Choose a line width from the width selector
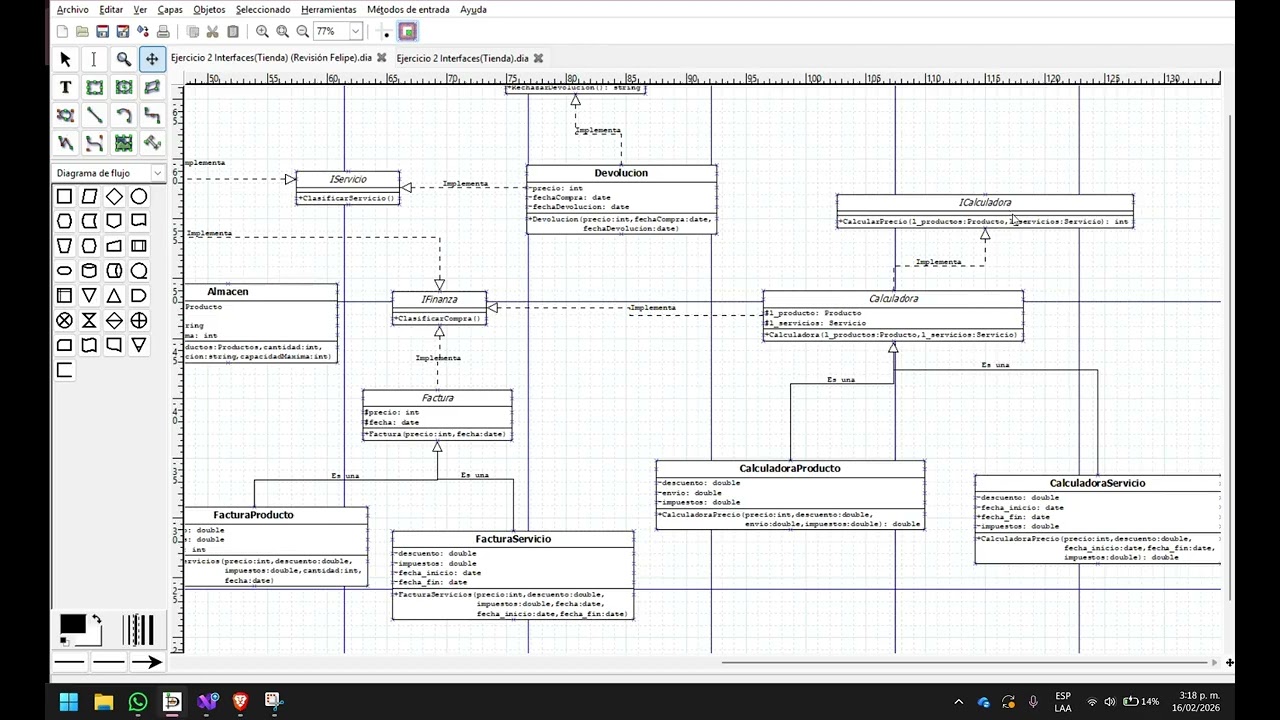This screenshot has height=720, width=1280. point(138,630)
